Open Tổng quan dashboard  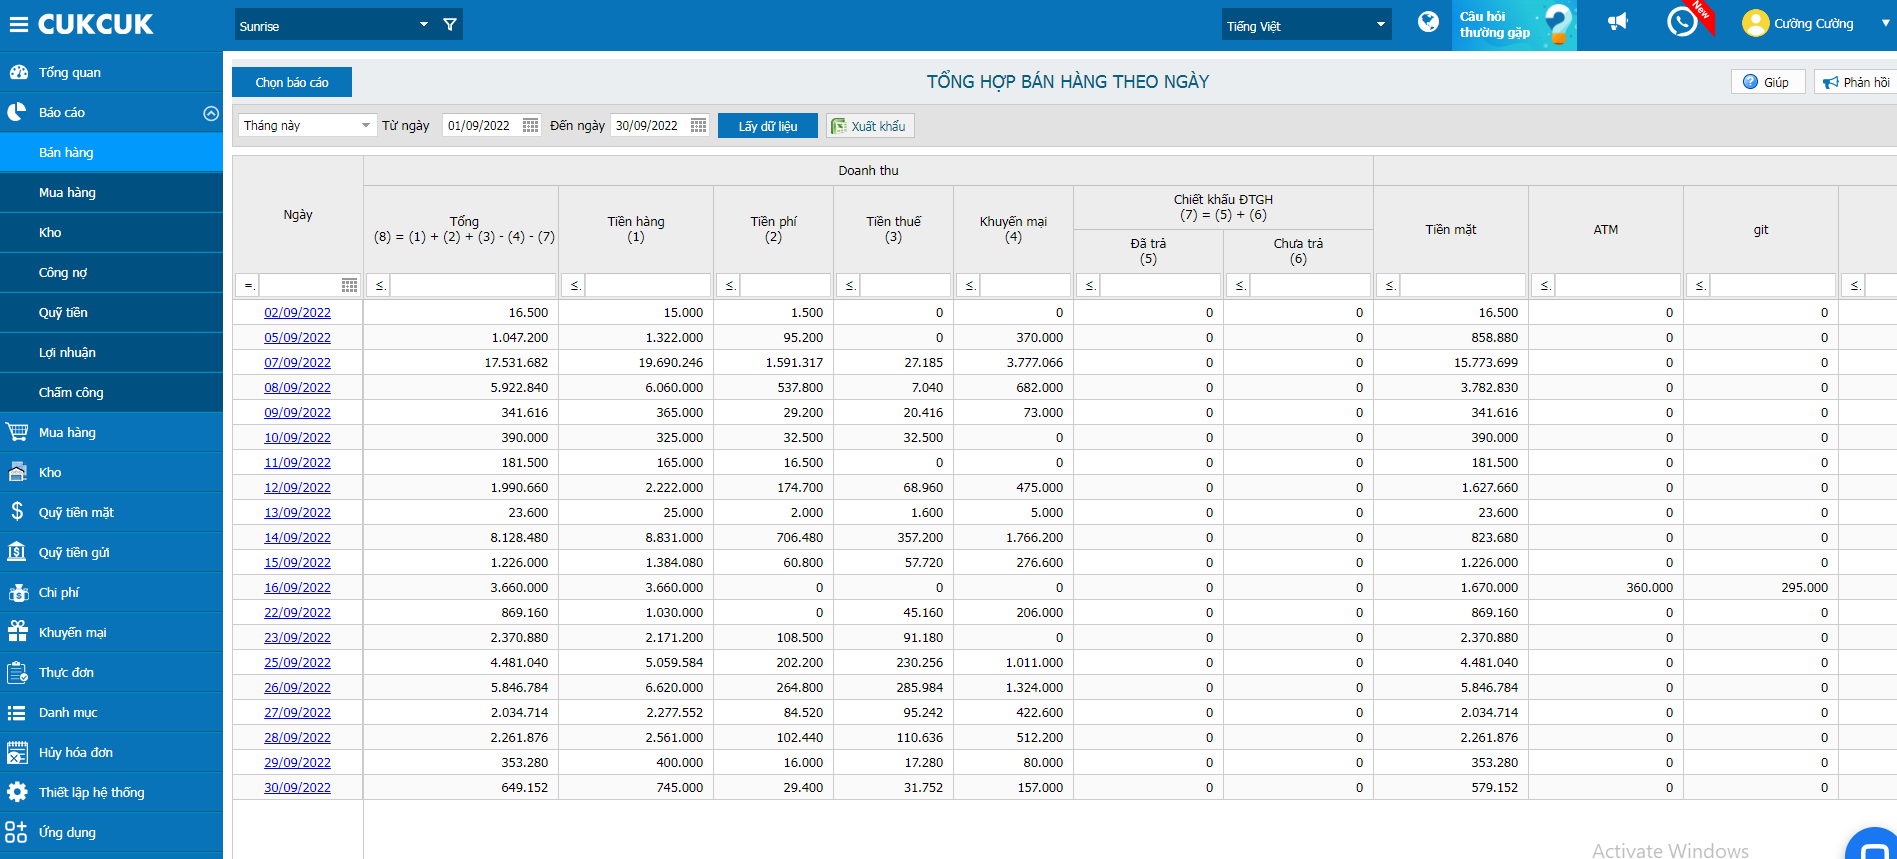click(x=111, y=72)
